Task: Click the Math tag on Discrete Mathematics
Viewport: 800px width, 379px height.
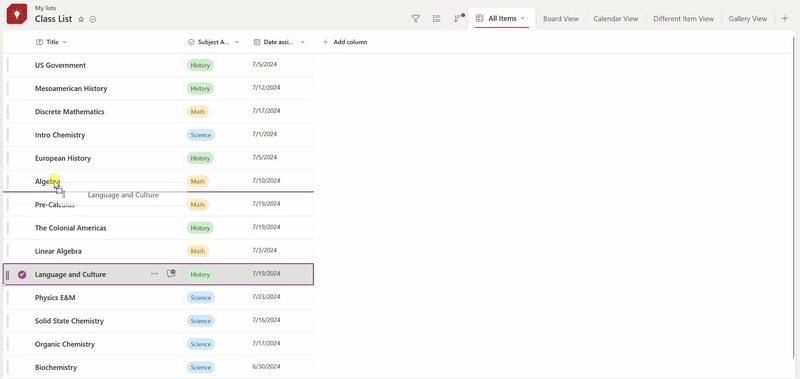Action: pos(198,112)
